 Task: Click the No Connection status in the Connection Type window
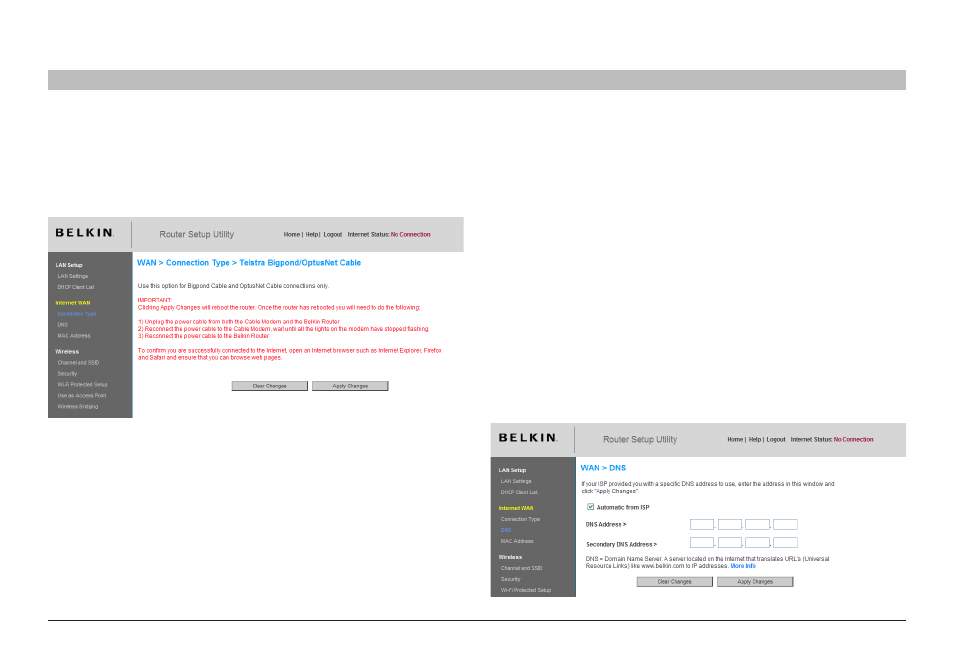coord(411,234)
